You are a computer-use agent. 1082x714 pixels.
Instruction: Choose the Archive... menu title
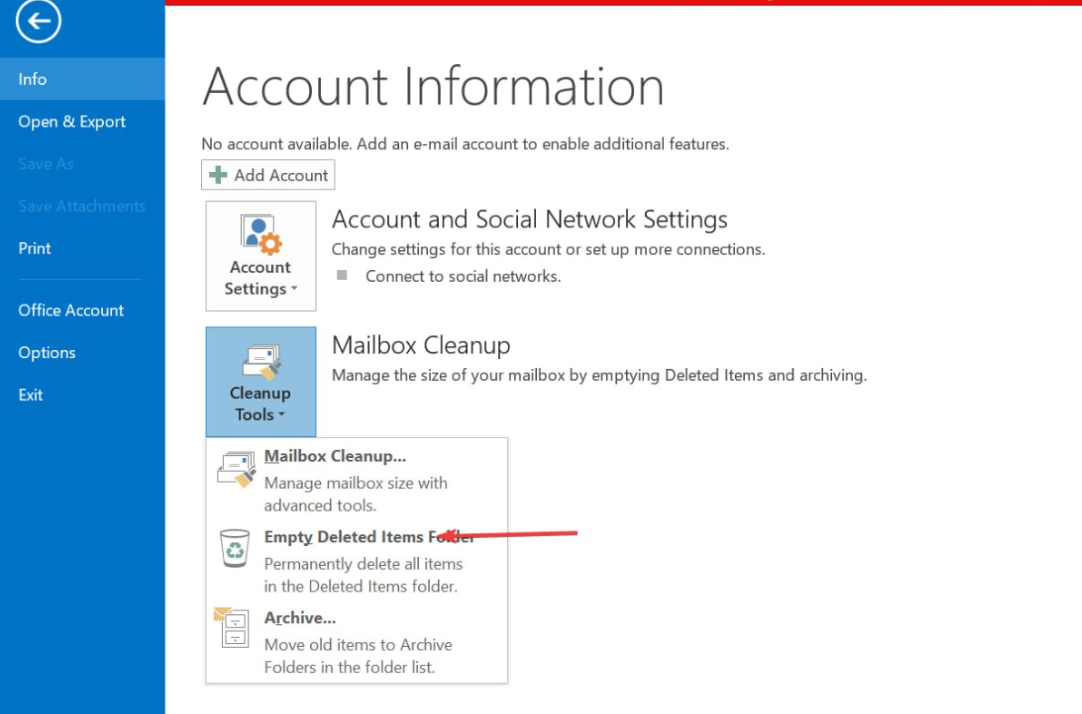[300, 618]
